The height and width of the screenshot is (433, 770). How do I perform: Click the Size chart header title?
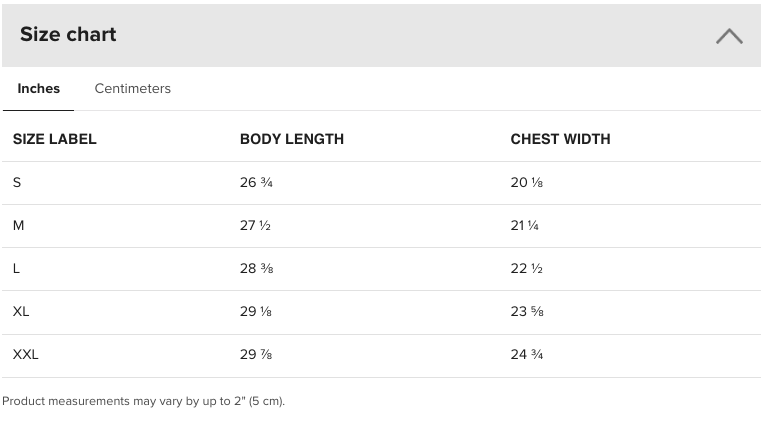click(x=68, y=34)
